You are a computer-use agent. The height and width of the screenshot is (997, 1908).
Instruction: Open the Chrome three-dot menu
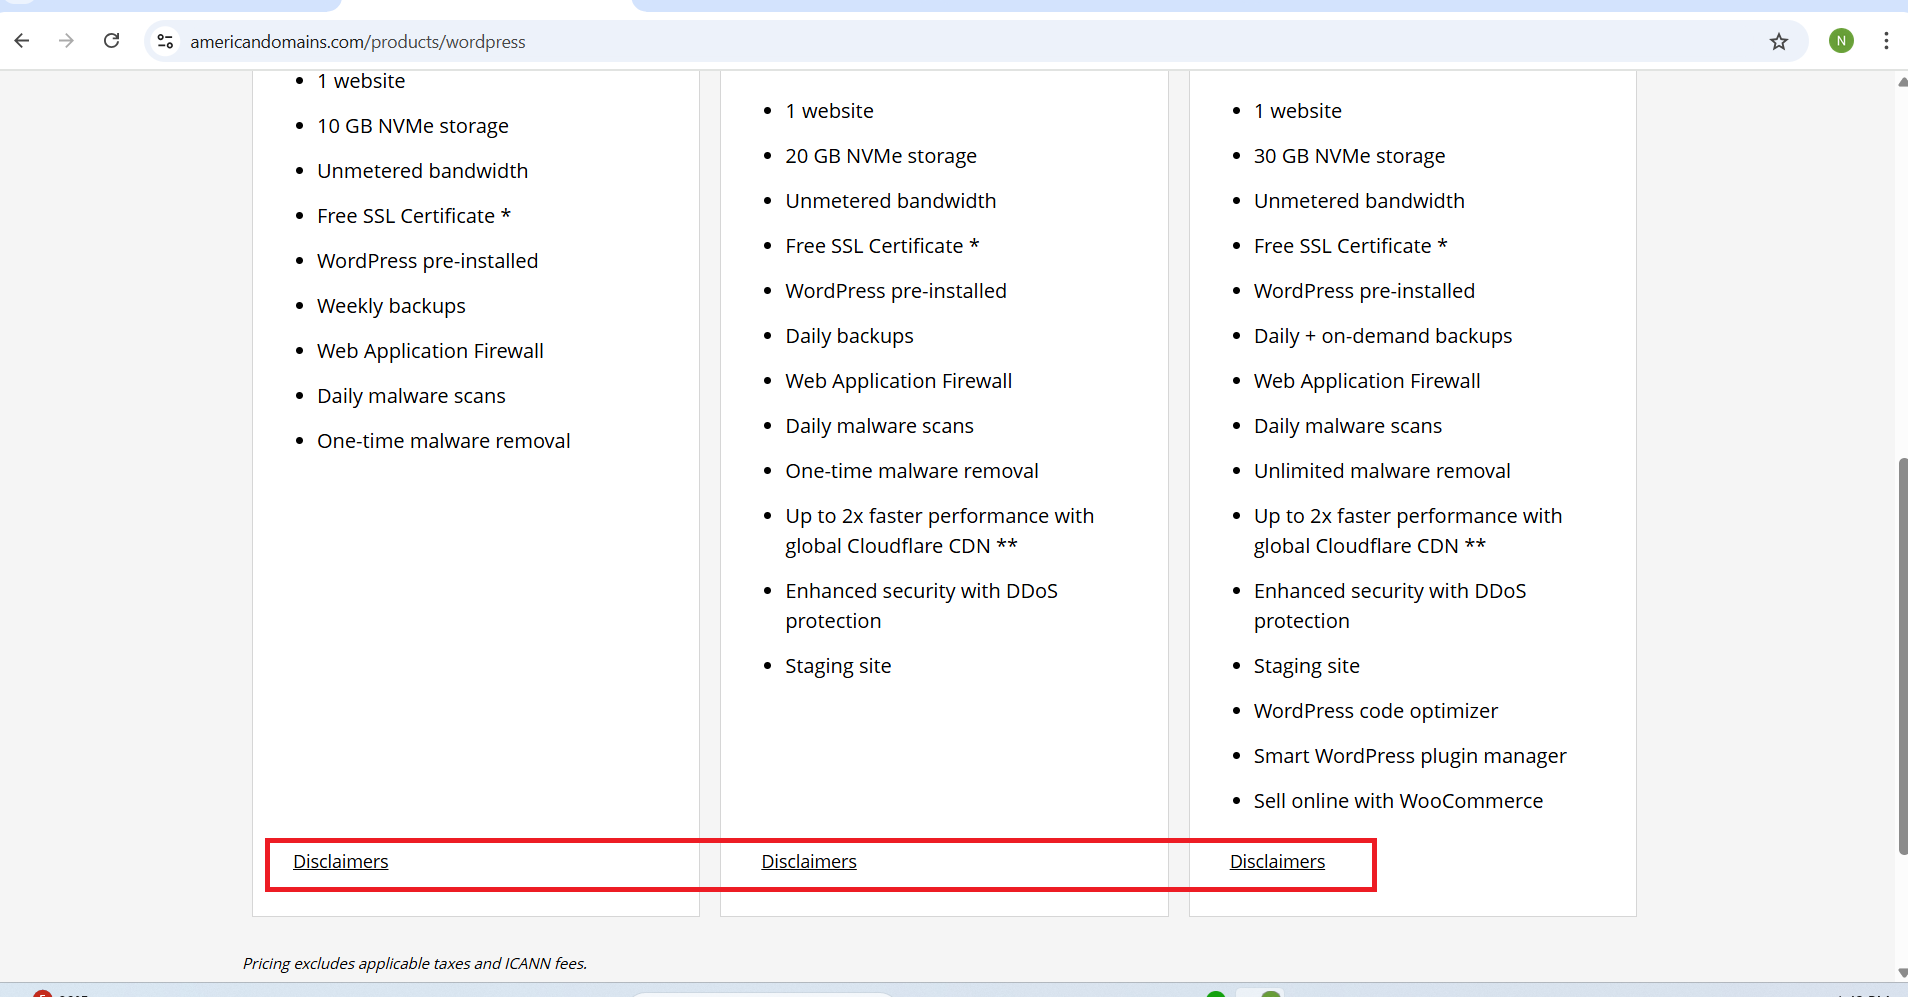[x=1885, y=41]
